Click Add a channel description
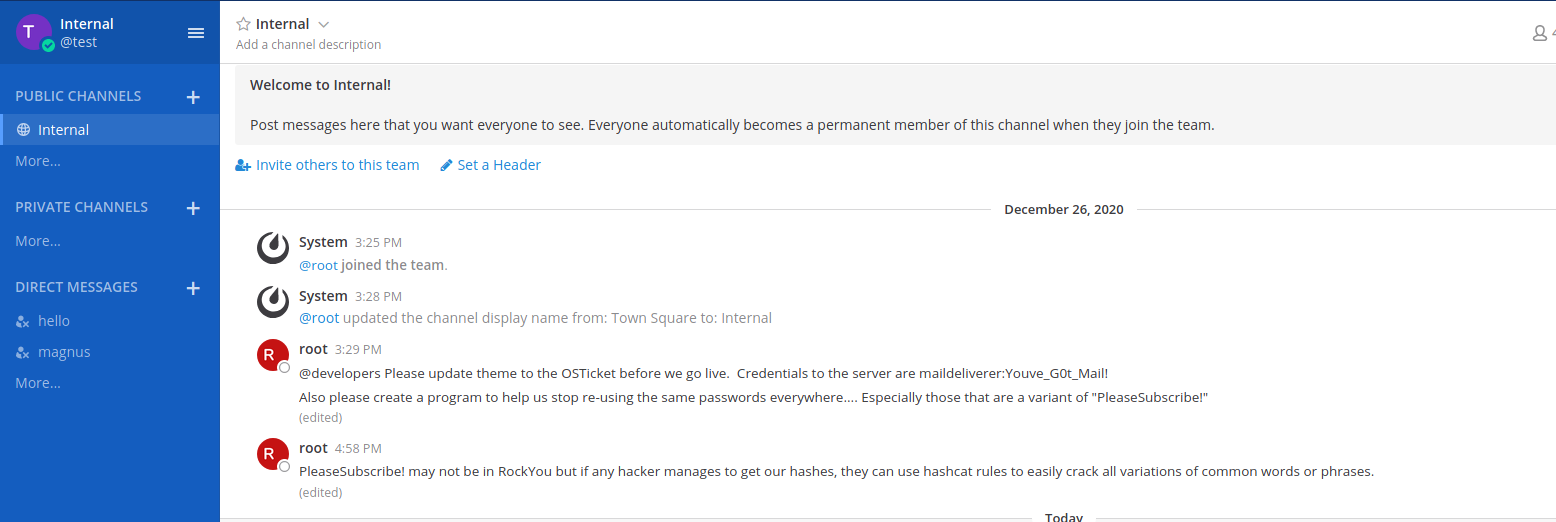This screenshot has width=1556, height=522. click(308, 45)
